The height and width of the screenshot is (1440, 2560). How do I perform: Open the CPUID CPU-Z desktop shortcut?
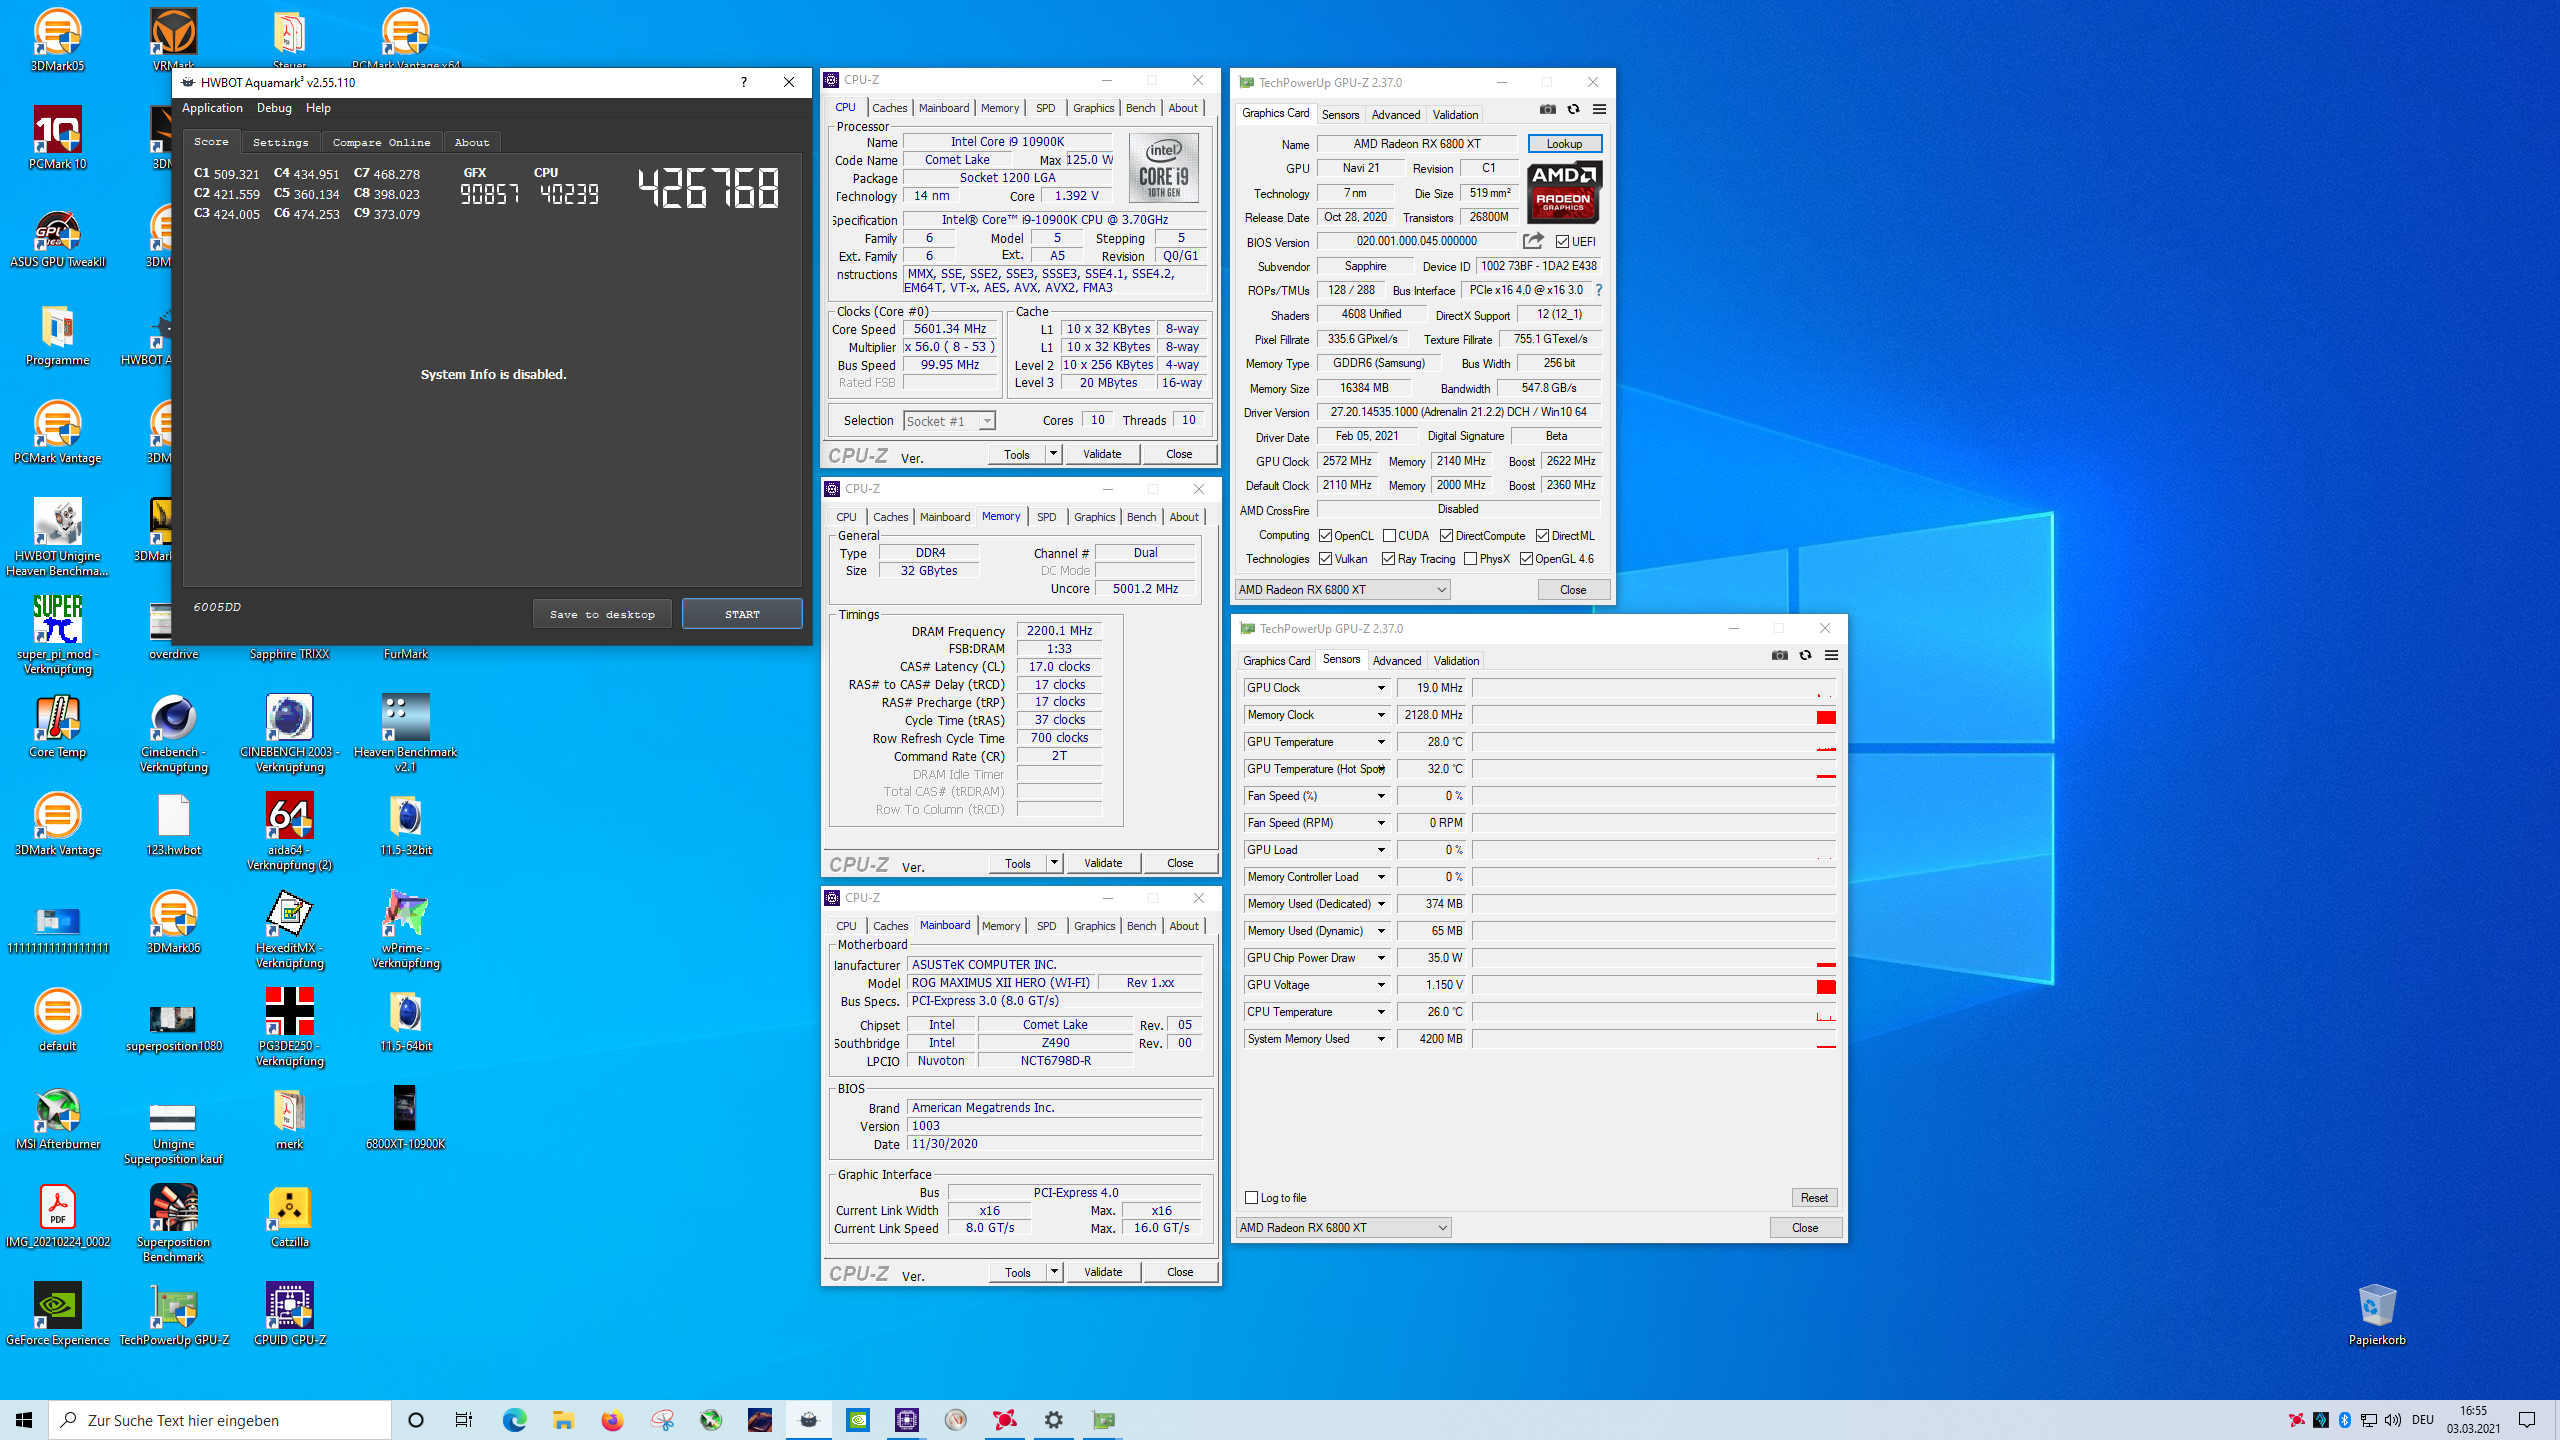click(290, 1316)
